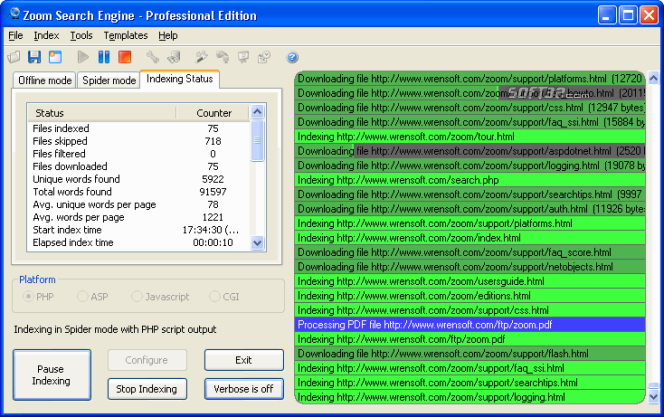Switch to the Spider mode tab

(x=109, y=80)
